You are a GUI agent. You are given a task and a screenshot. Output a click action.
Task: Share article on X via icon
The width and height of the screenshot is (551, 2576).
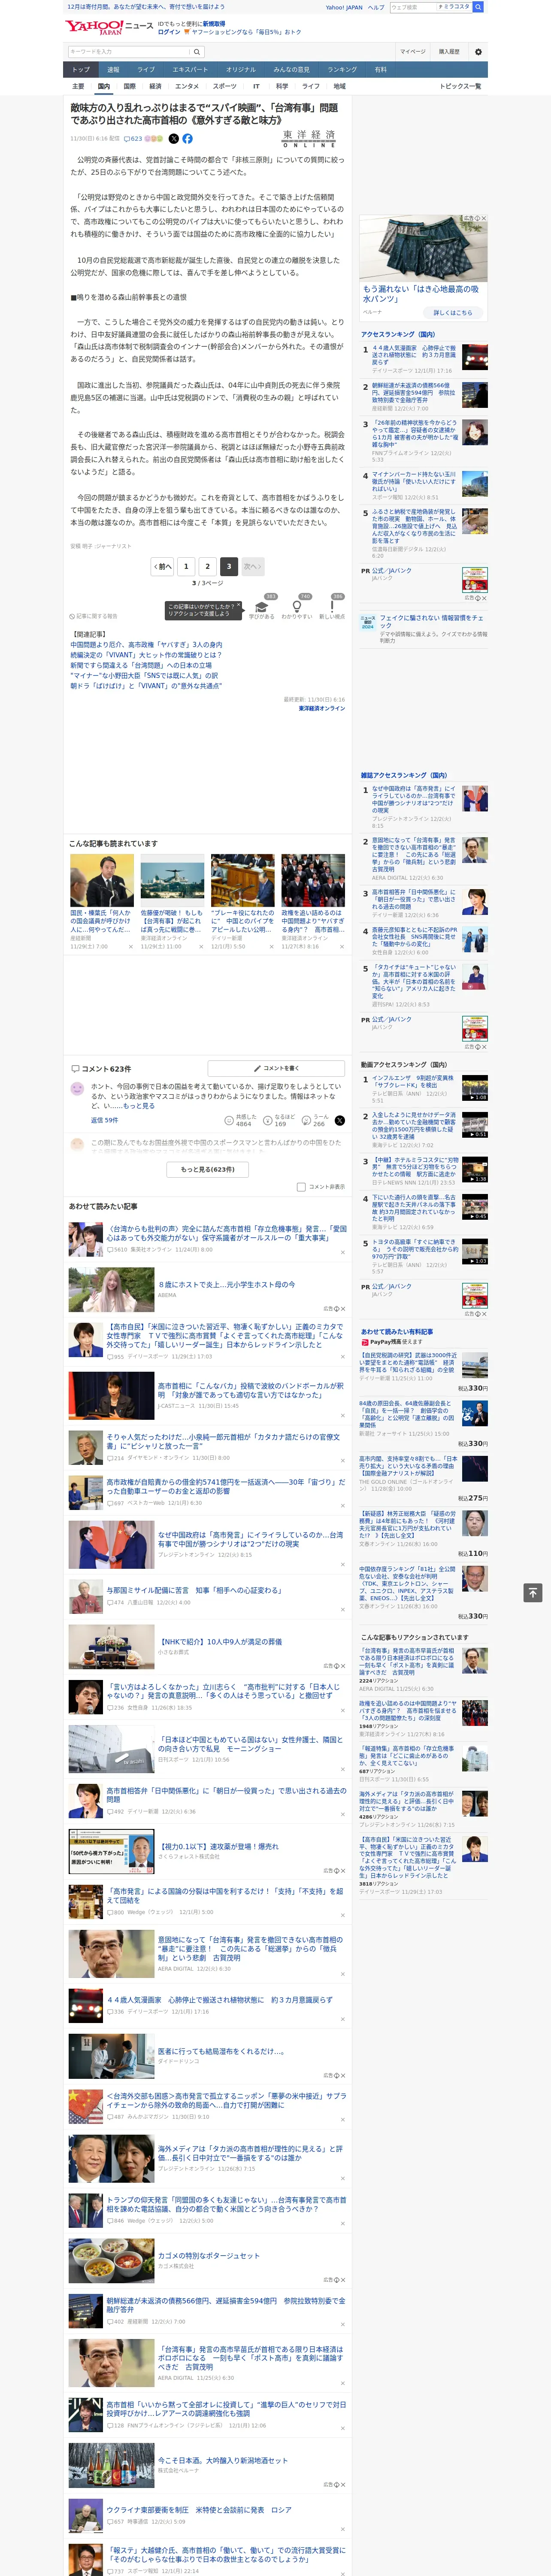174,139
